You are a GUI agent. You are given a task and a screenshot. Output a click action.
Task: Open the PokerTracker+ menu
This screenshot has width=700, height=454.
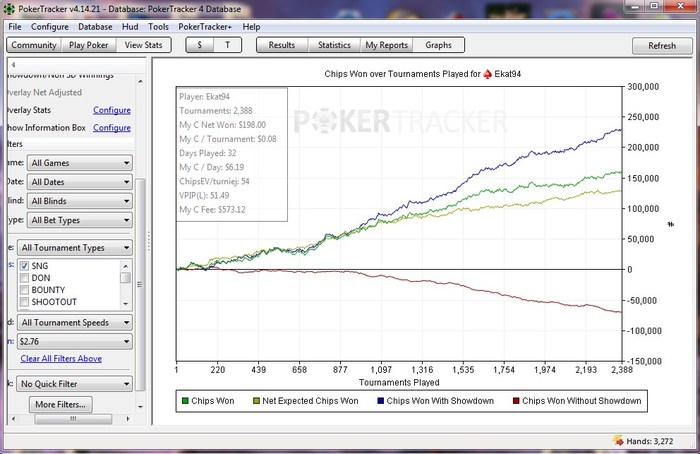pos(205,27)
